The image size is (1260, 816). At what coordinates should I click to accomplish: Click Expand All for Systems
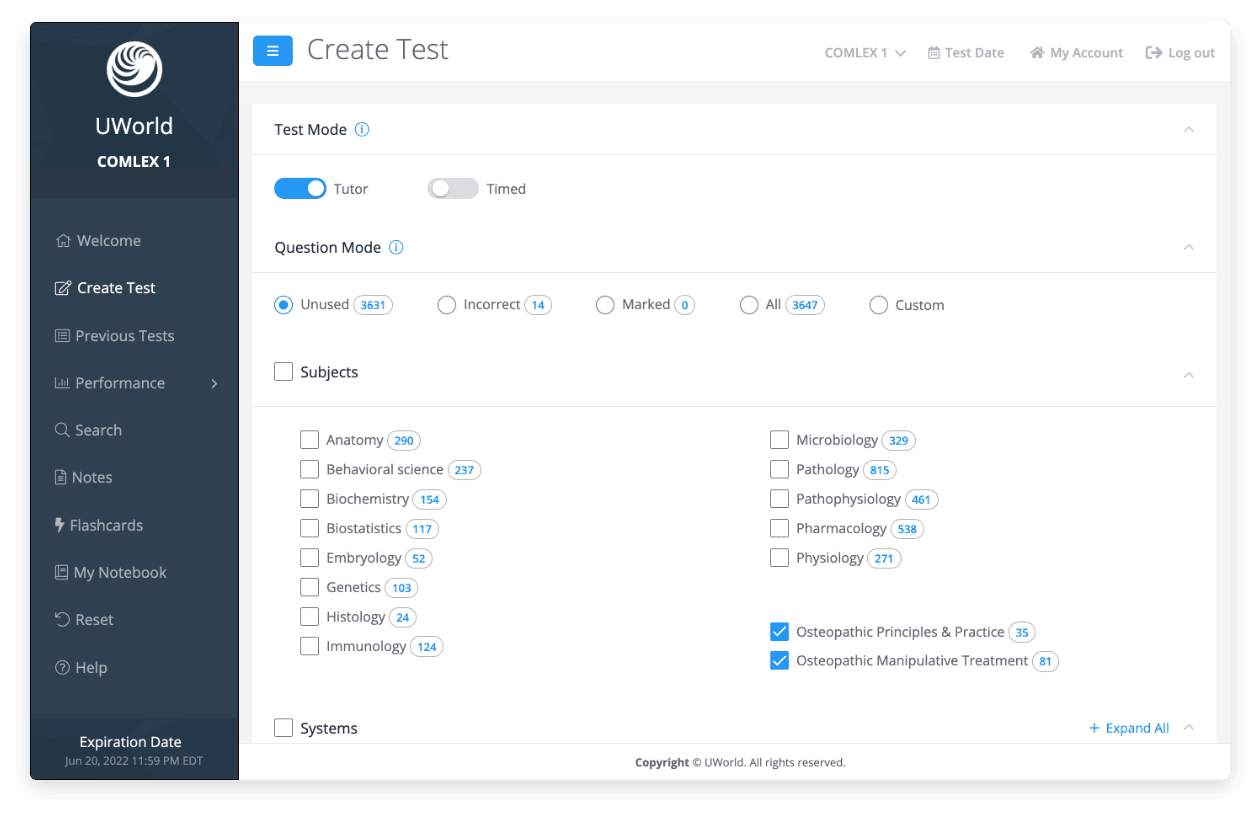click(1129, 728)
